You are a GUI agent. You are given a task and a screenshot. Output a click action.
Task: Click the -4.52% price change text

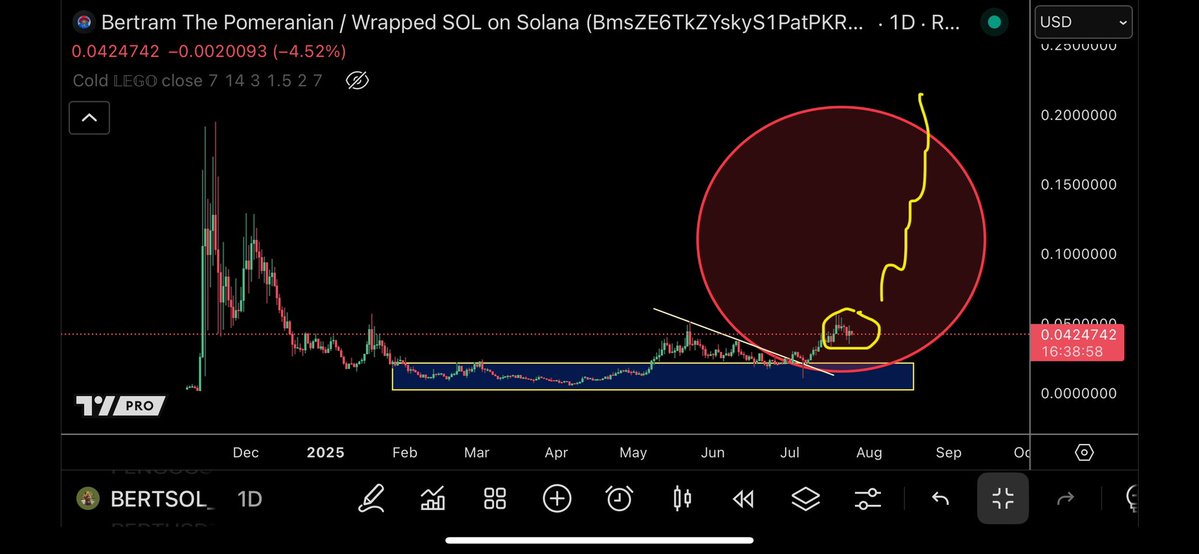click(309, 51)
